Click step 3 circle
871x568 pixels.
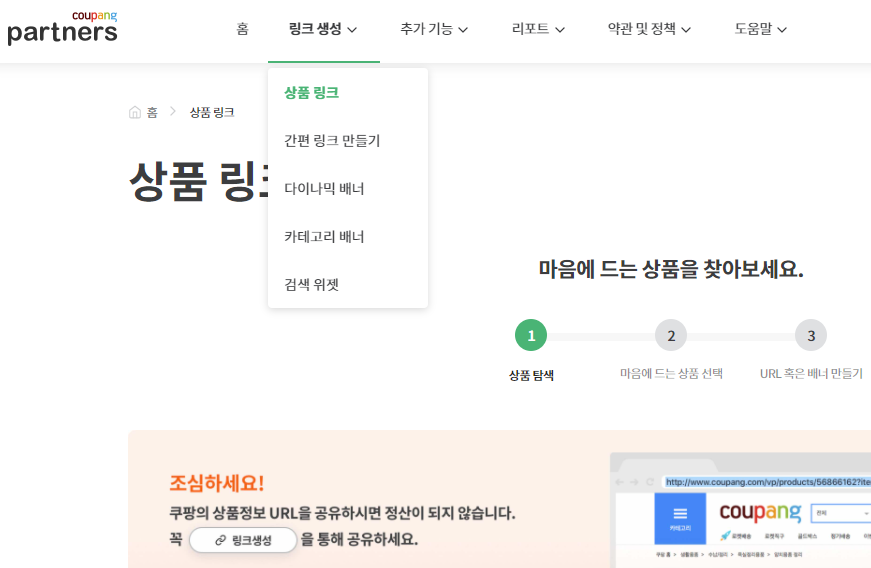811,335
